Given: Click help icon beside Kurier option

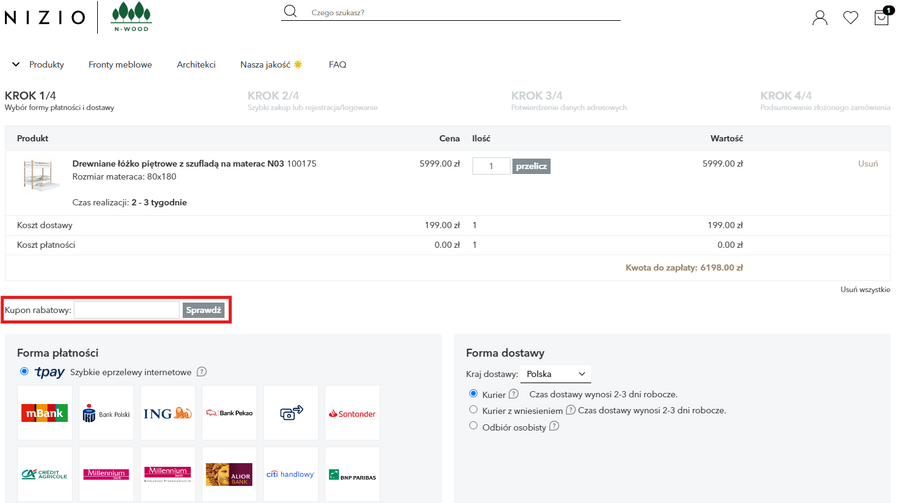Looking at the screenshot, I should (x=513, y=394).
